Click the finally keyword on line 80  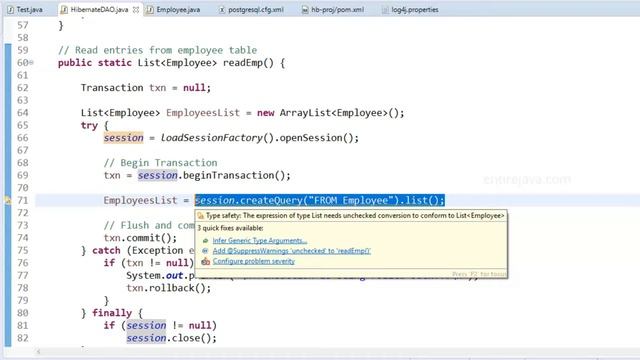tap(112, 313)
